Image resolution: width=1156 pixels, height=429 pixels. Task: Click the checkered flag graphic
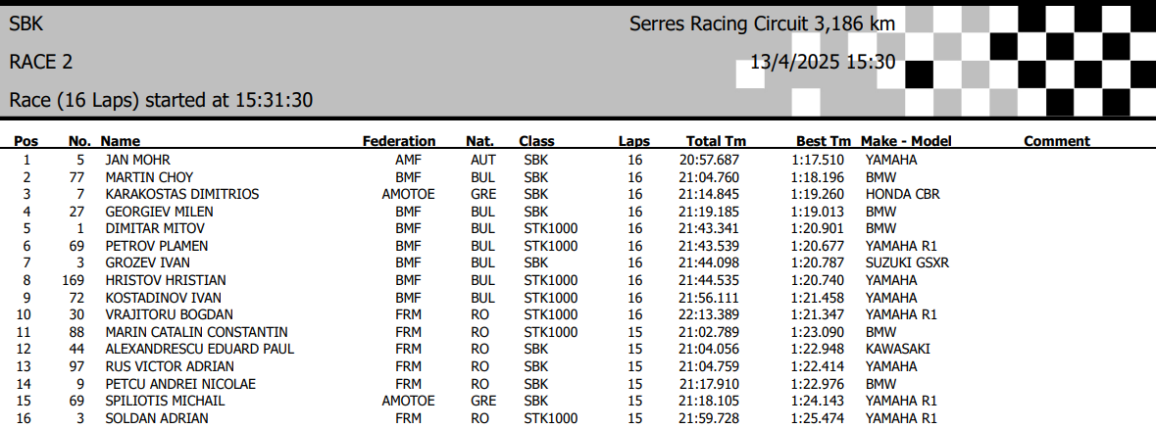click(1020, 60)
